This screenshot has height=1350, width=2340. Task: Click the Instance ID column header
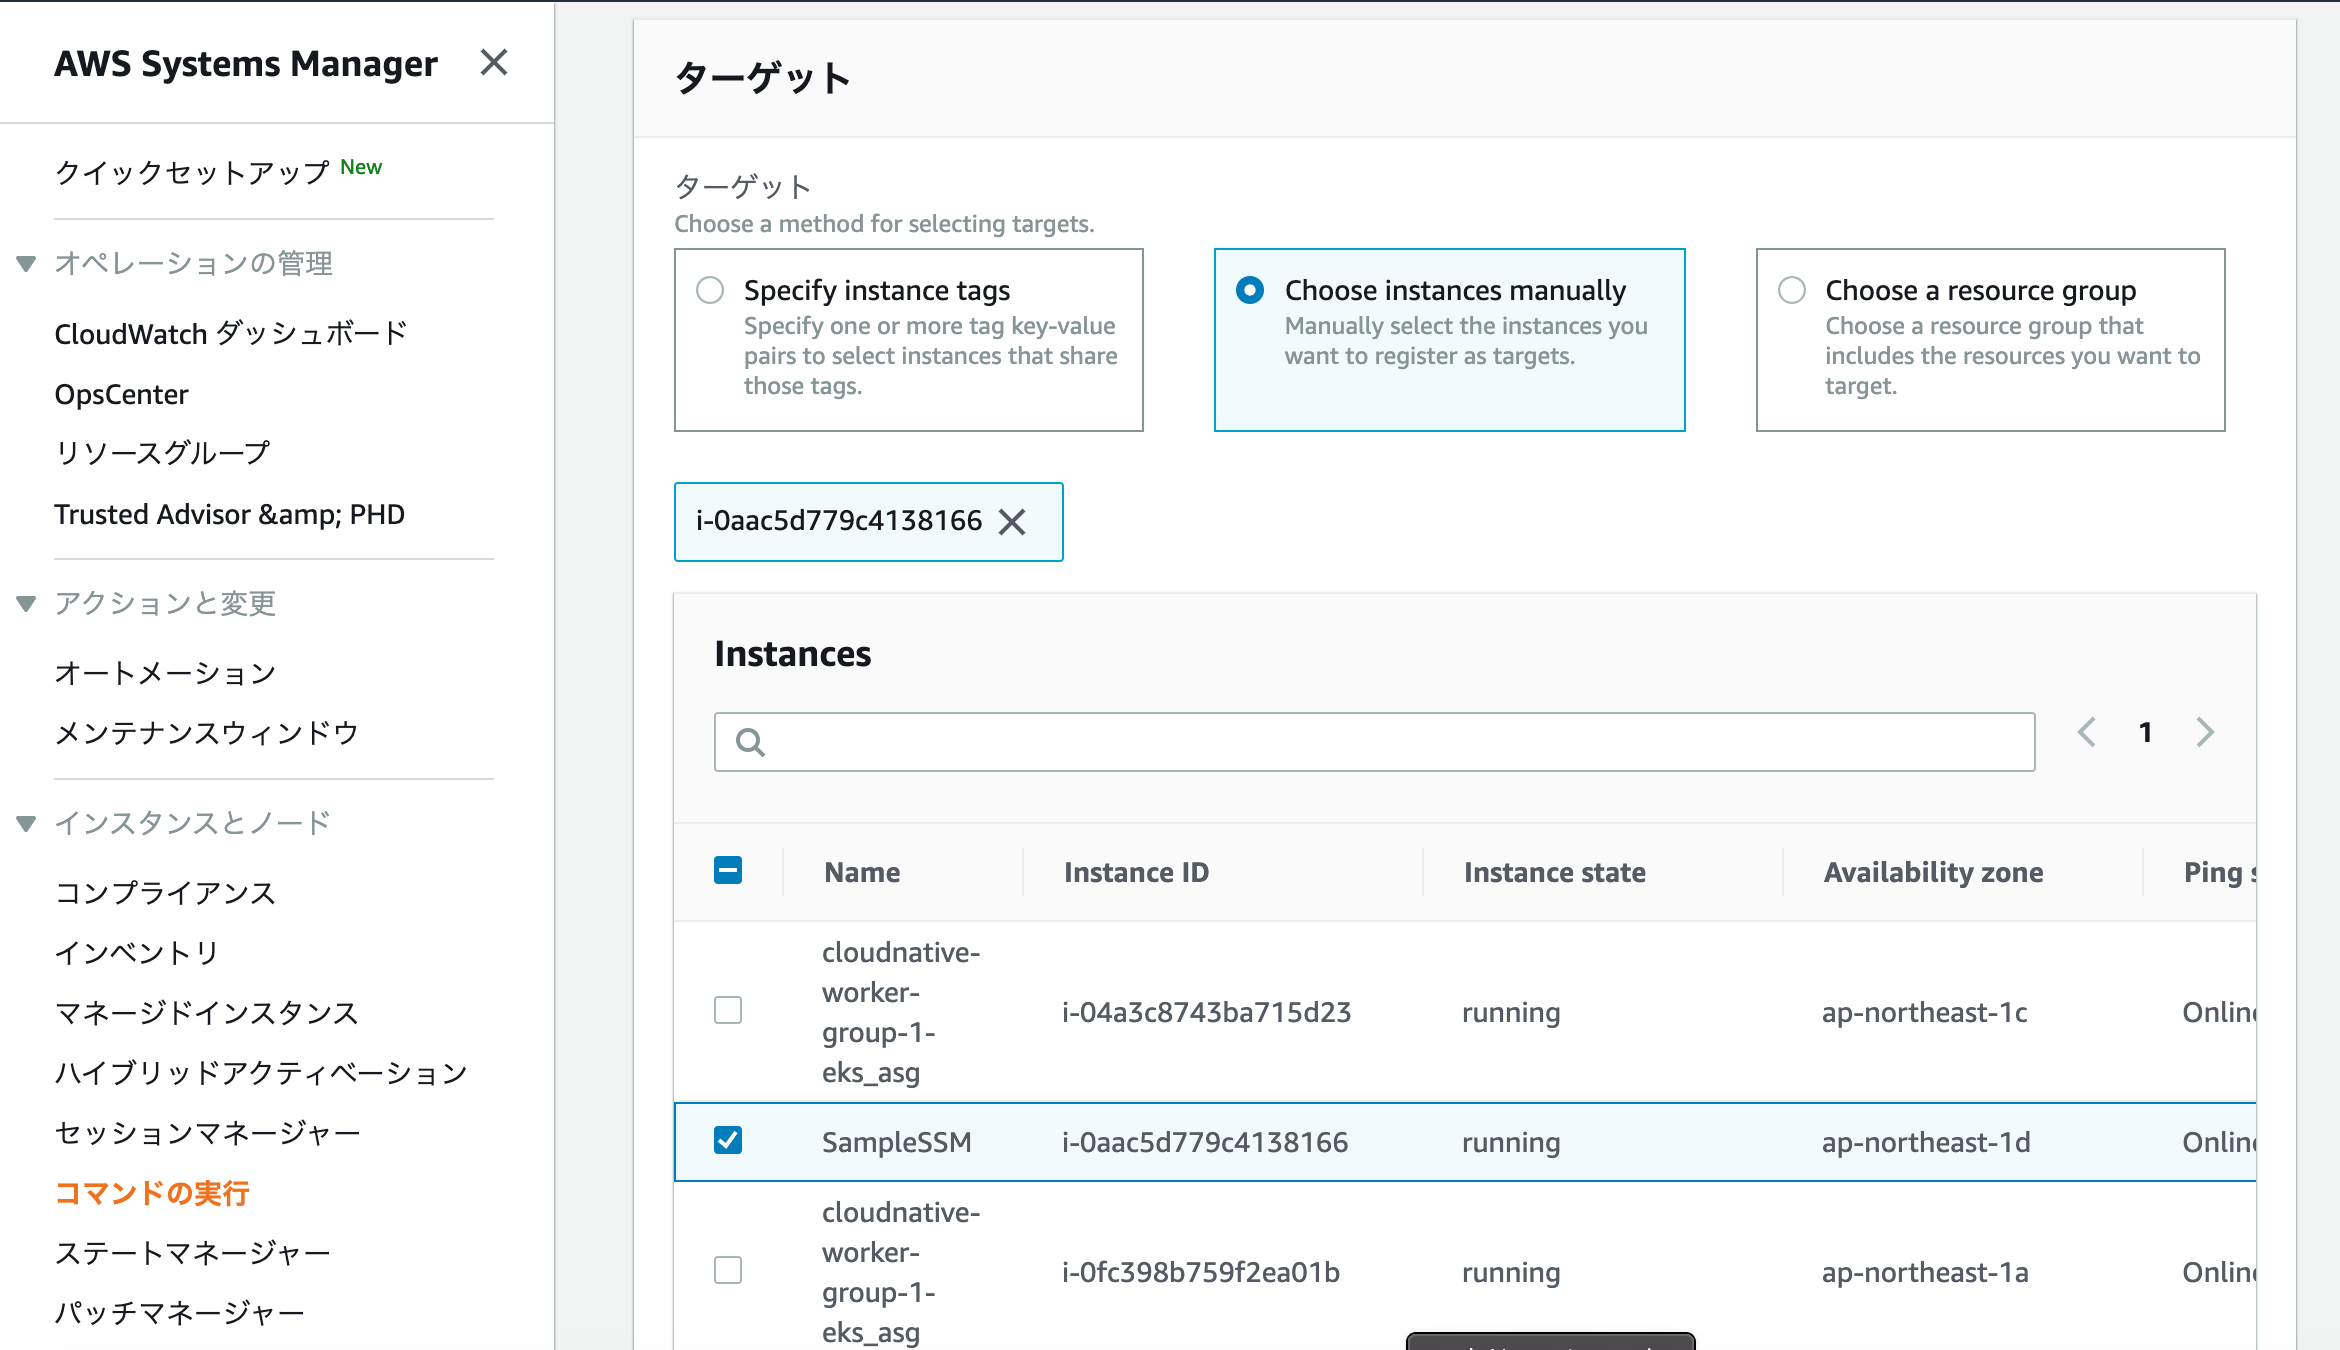click(x=1136, y=872)
